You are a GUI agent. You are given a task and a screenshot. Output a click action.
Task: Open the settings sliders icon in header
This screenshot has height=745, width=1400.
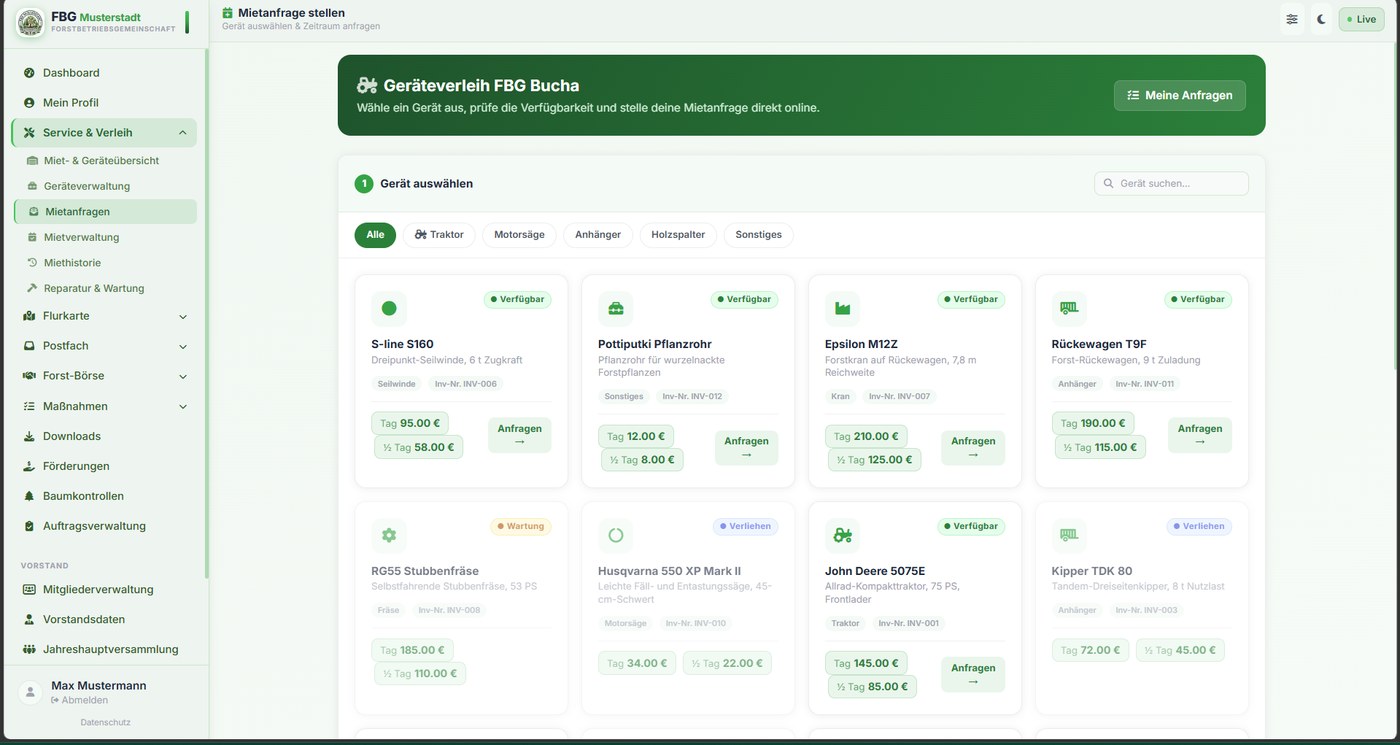[1293, 19]
